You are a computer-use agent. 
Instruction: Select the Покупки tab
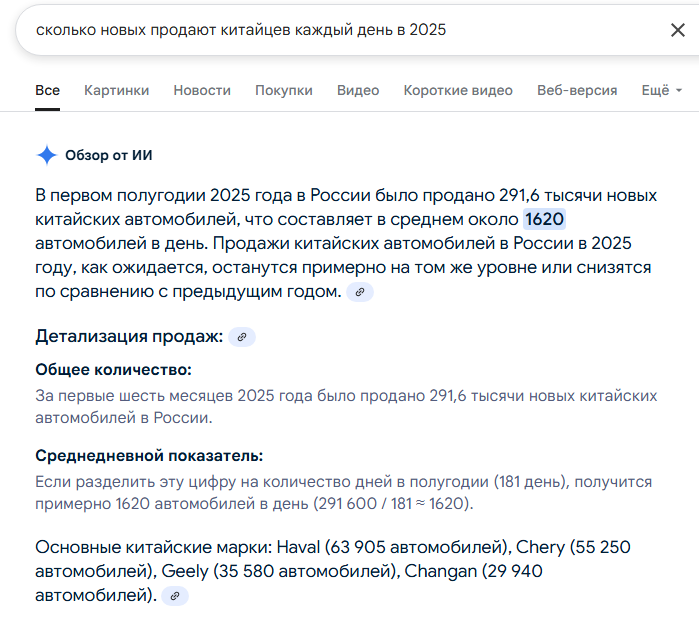[284, 90]
